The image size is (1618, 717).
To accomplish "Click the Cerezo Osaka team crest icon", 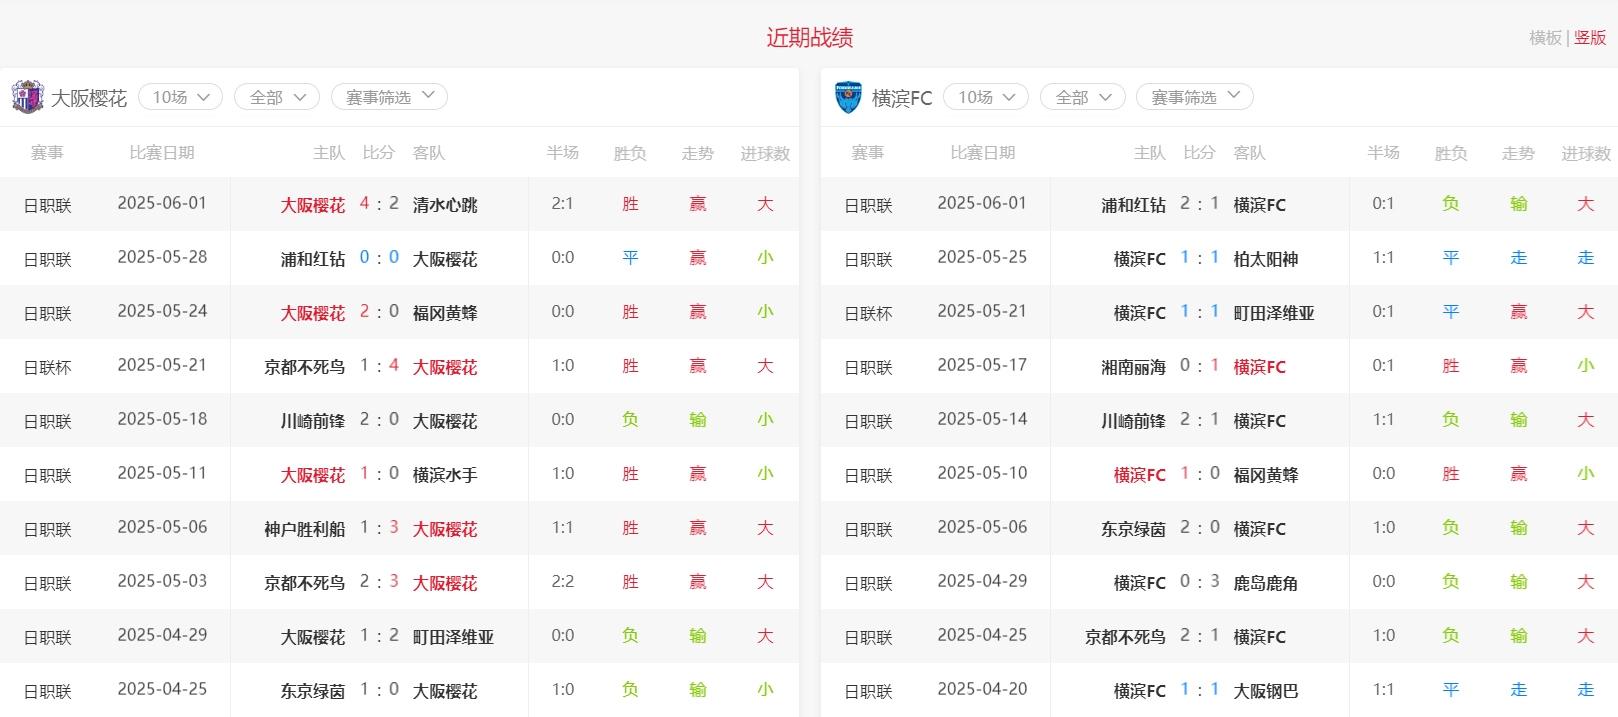I will tap(27, 97).
